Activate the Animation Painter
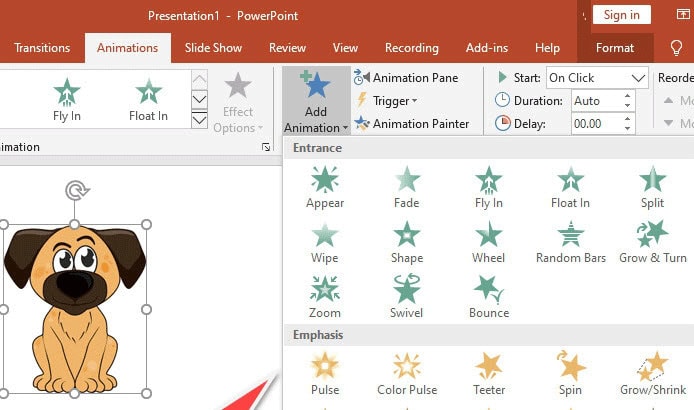694x410 pixels. tap(412, 124)
